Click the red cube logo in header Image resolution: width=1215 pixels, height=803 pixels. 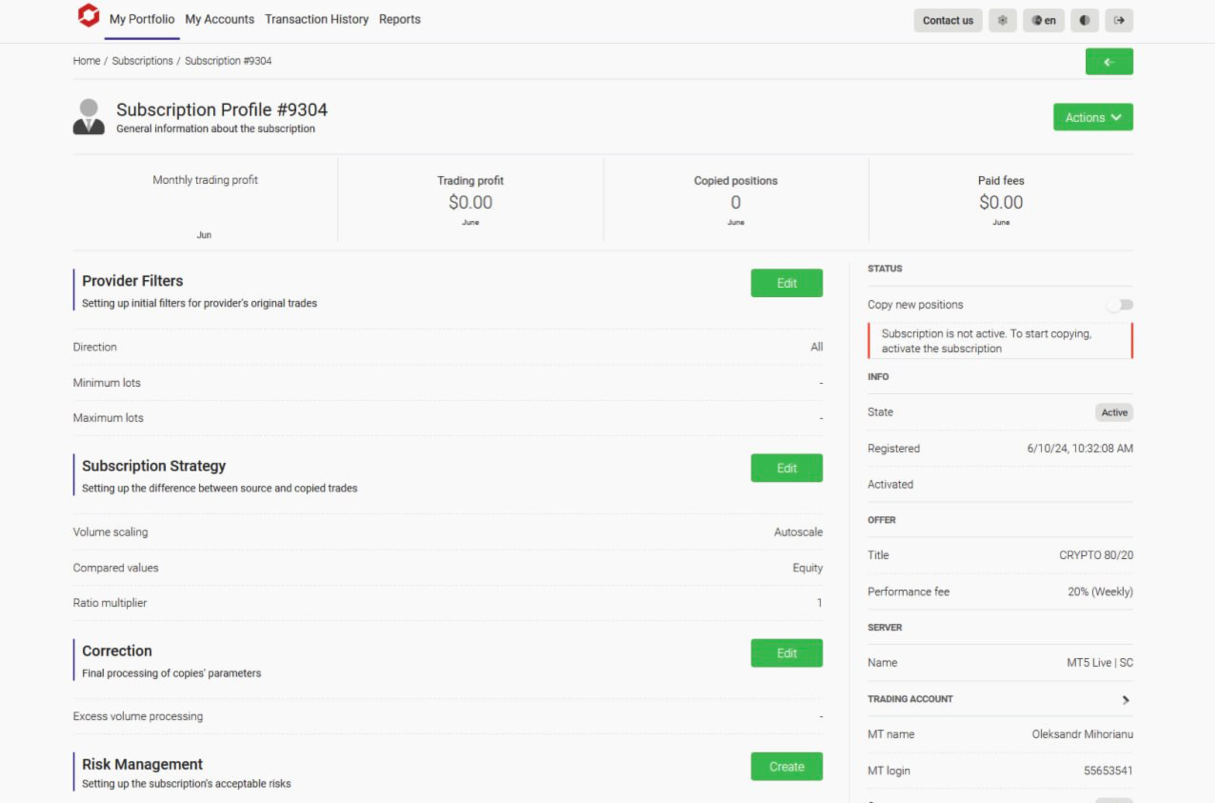(88, 16)
